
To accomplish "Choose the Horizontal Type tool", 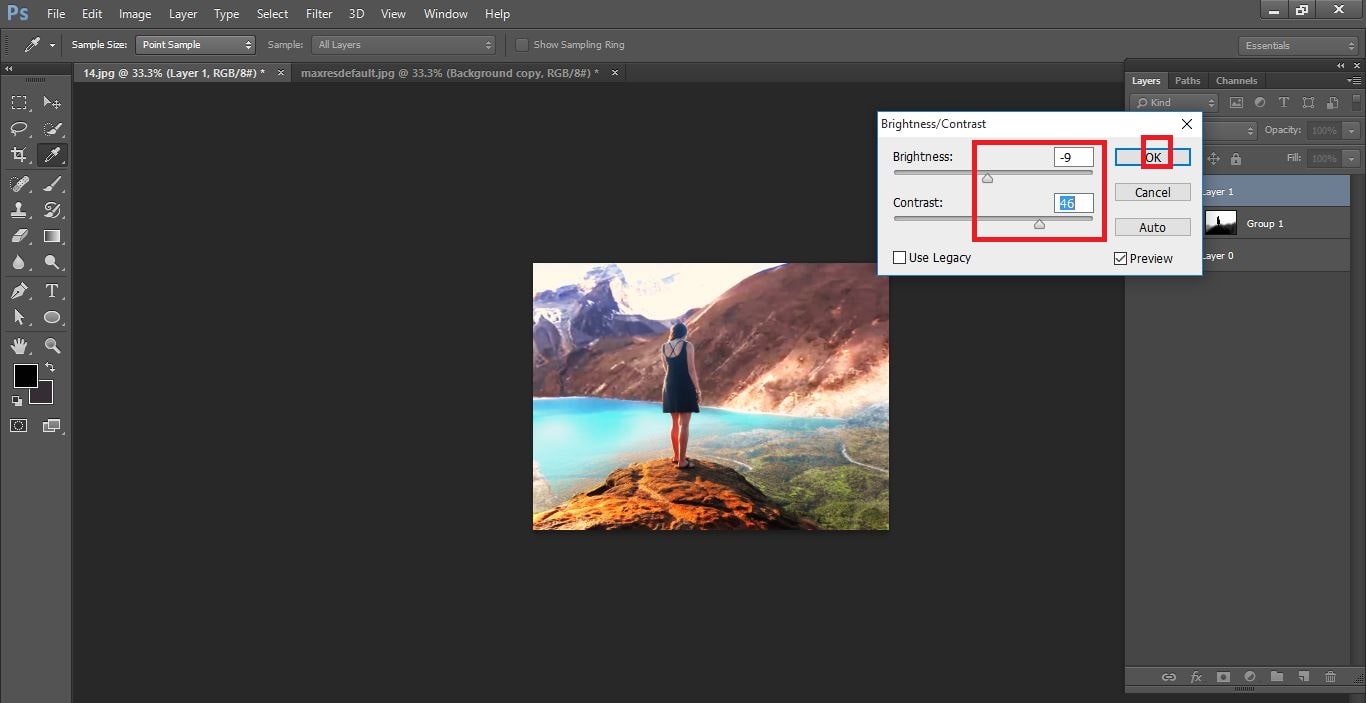I will click(52, 290).
